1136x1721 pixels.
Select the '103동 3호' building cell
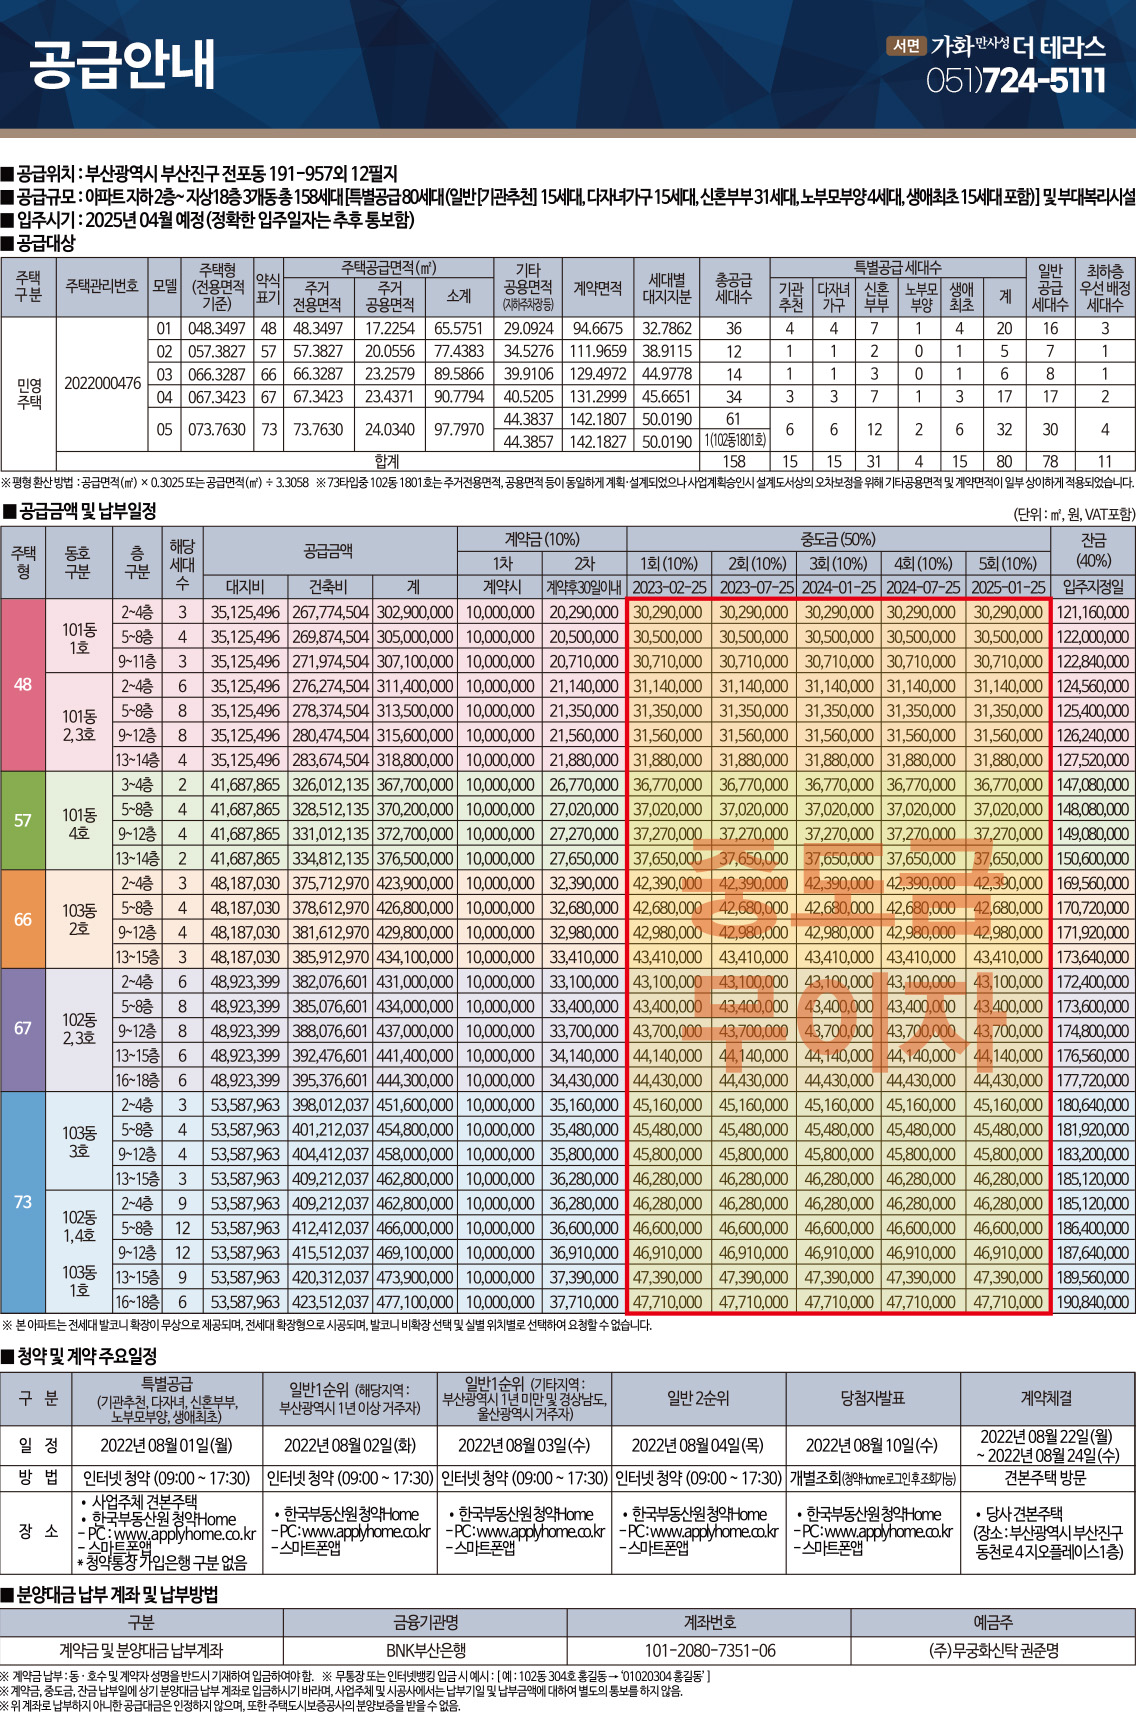point(79,1142)
